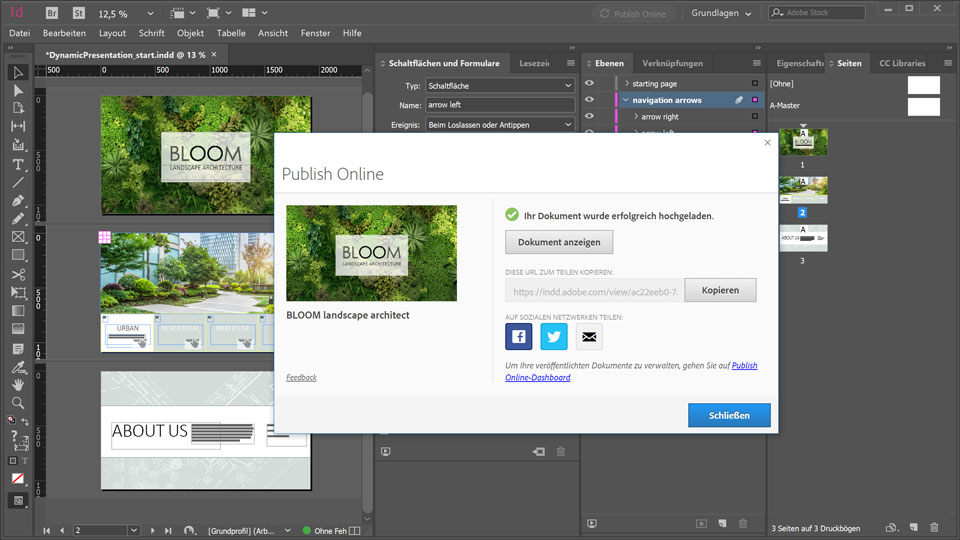Select the Direct Selection tool
960x540 pixels.
point(18,90)
